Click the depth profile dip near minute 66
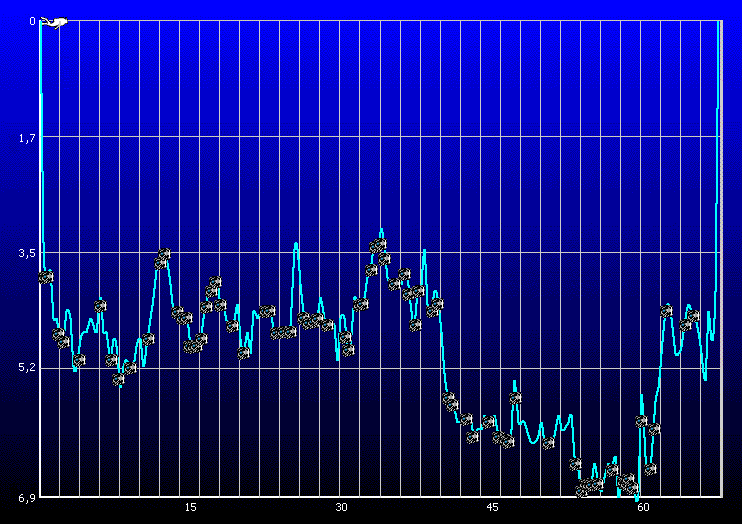Viewport: 742px width, 524px height. pos(705,377)
